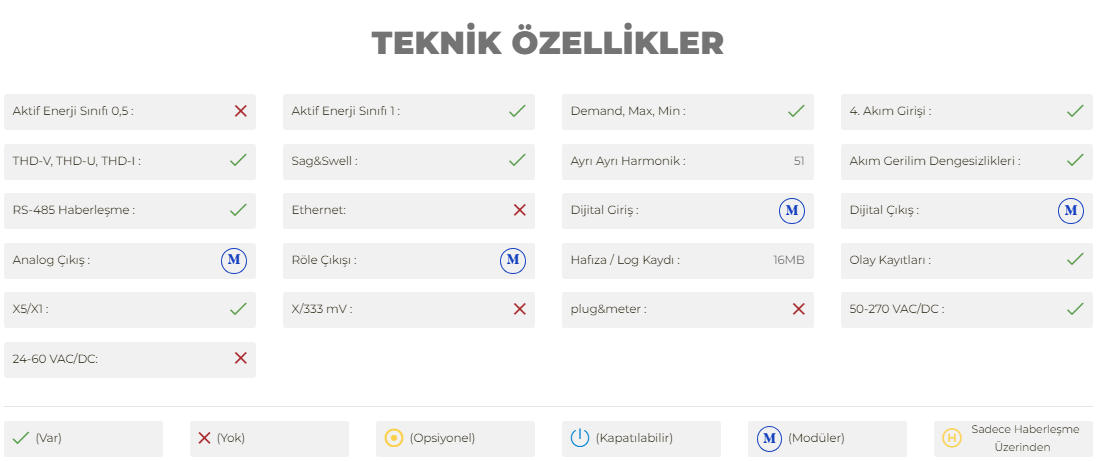Click the green checkmark for Aktif Enerji Sınıfı 1
The width and height of the screenshot is (1096, 461).
[x=517, y=110]
